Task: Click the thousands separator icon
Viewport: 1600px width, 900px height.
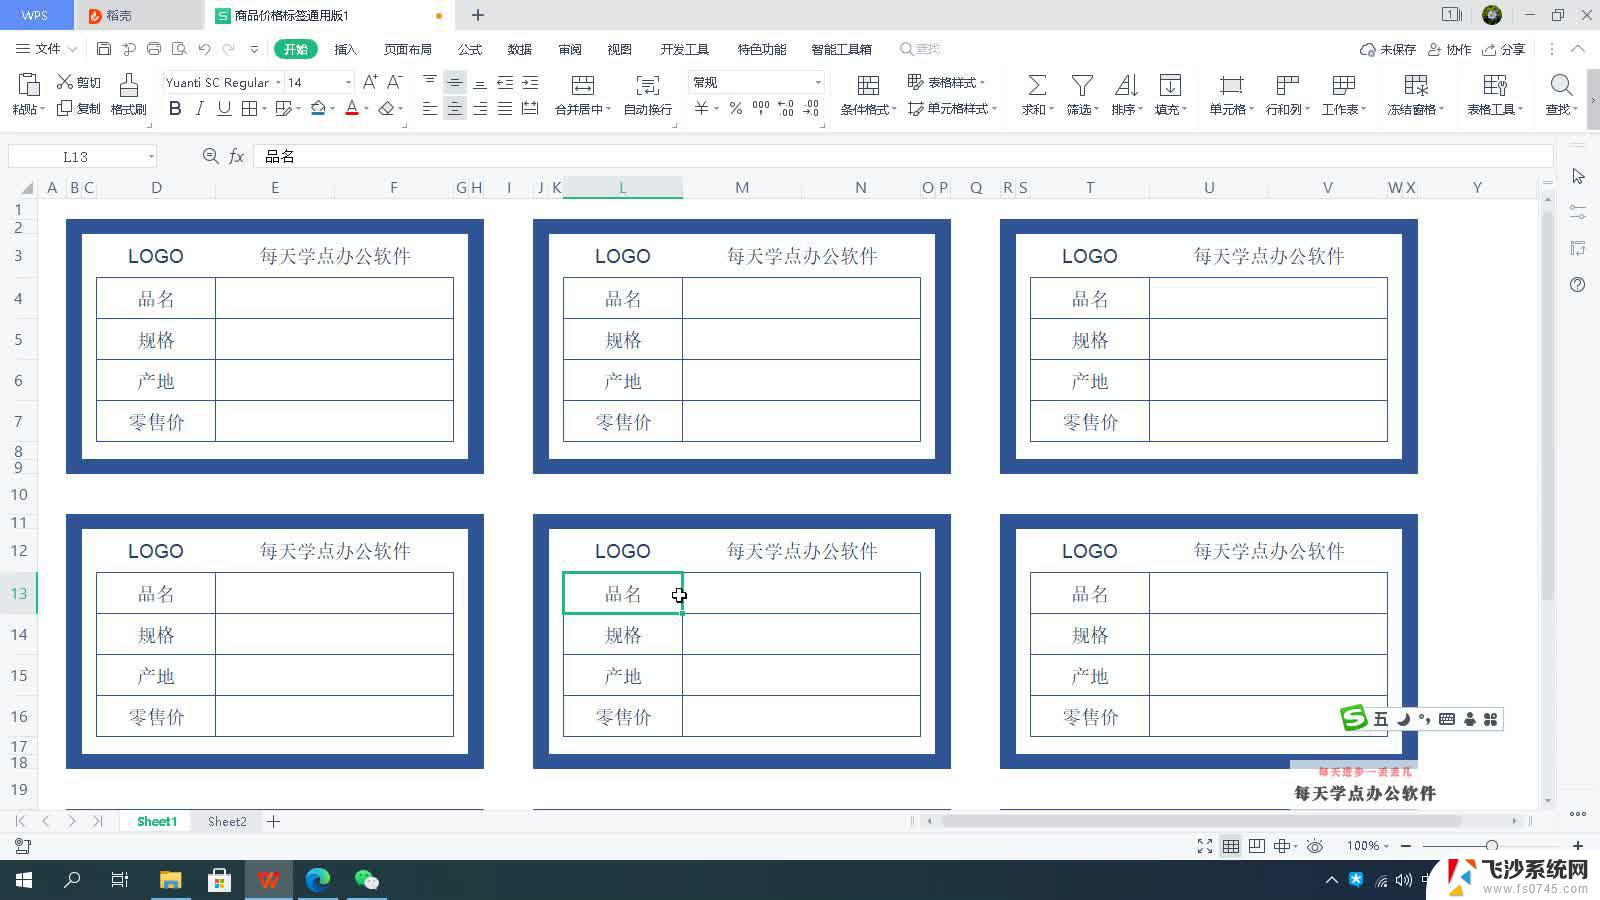Action: pyautogui.click(x=761, y=108)
